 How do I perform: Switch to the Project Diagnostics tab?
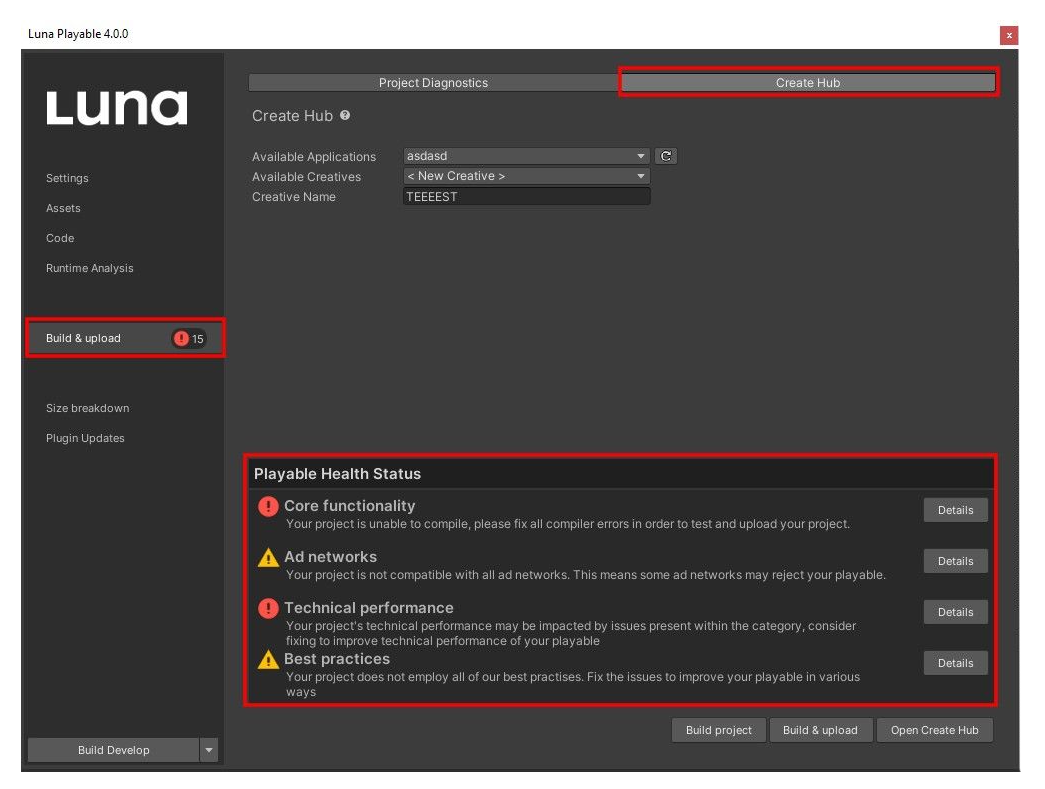click(433, 83)
